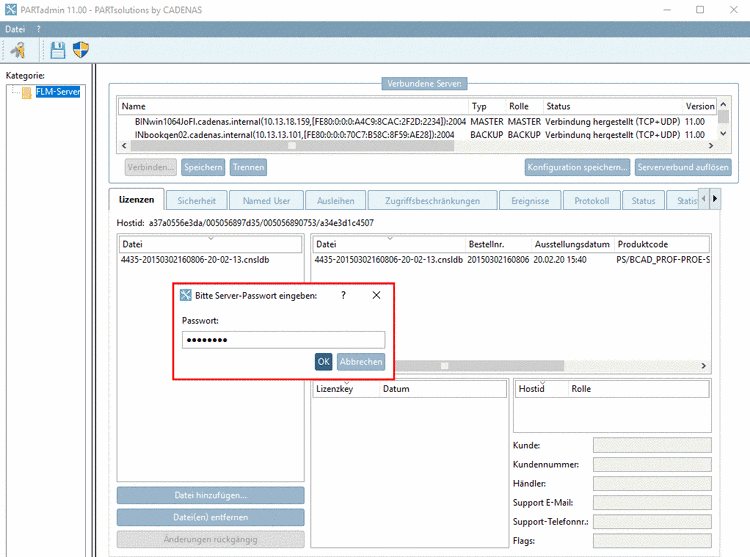
Task: Open the Protokoll tab
Action: coord(592,201)
